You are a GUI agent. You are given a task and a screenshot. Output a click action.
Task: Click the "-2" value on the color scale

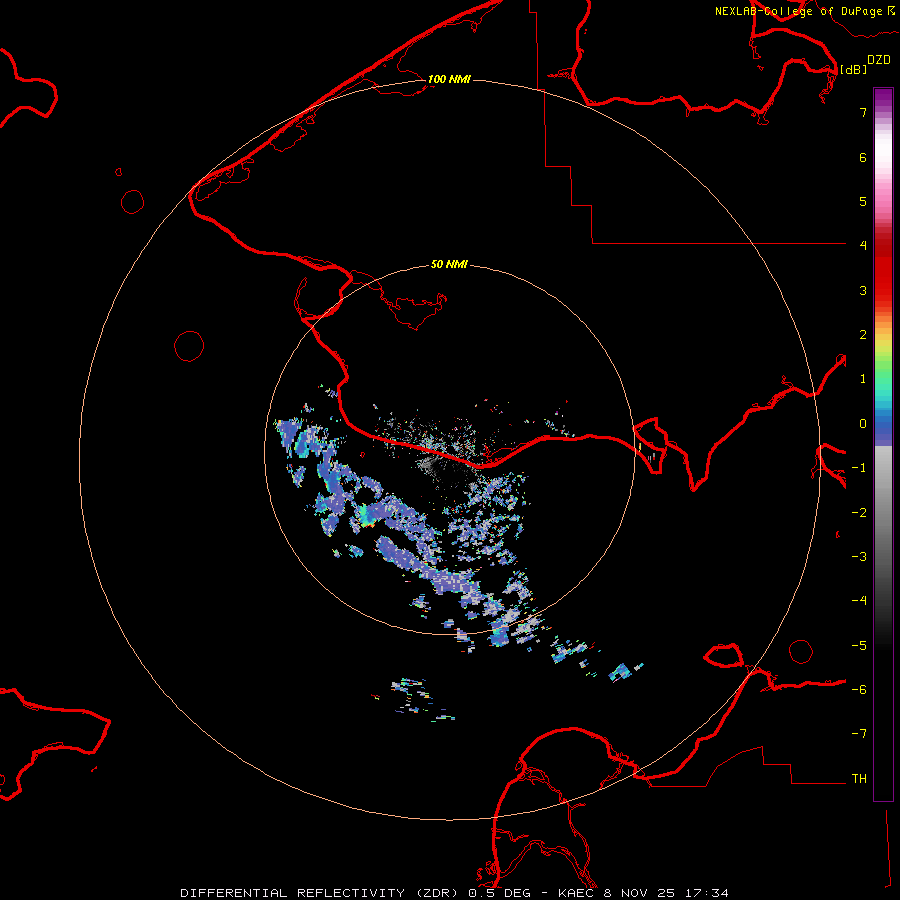coord(859,513)
